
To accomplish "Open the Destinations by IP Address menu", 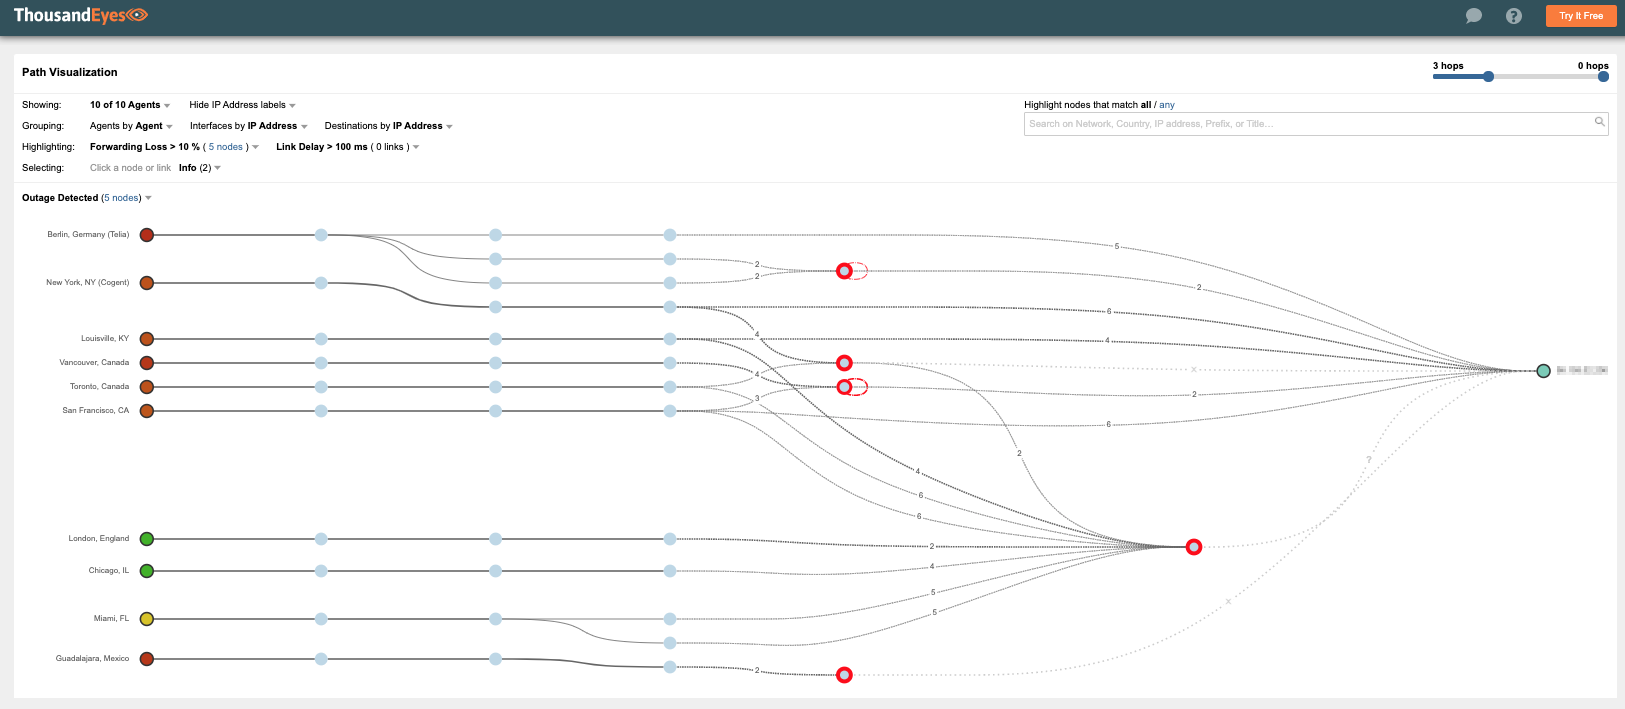I will coord(388,126).
